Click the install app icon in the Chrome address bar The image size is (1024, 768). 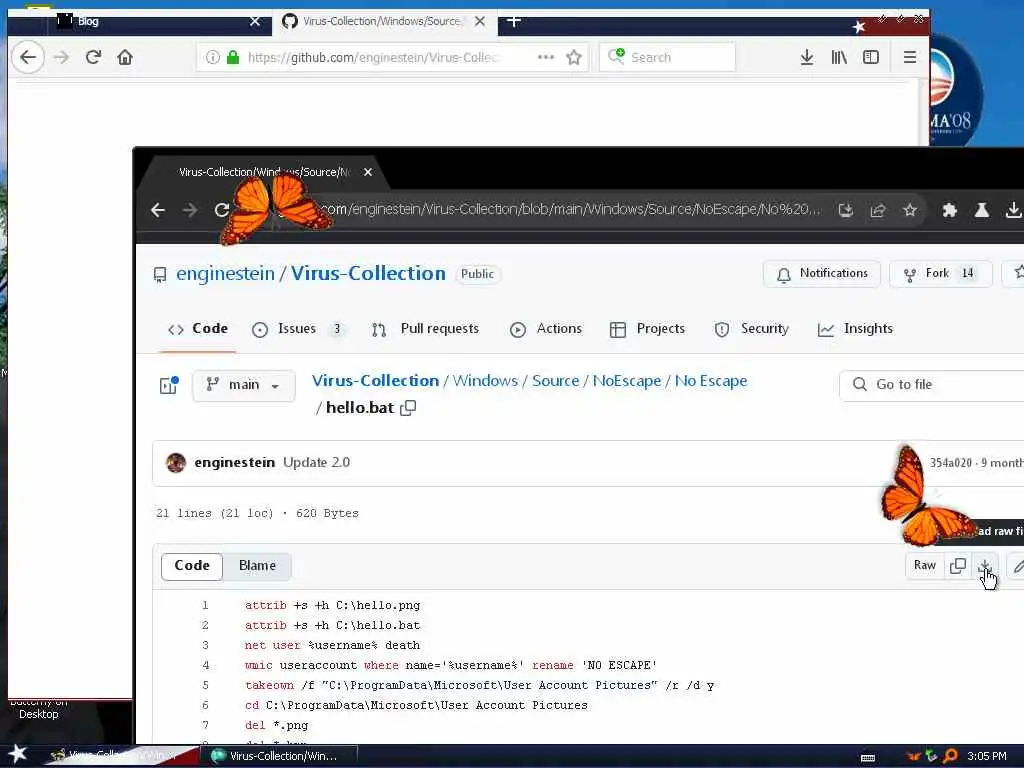846,210
